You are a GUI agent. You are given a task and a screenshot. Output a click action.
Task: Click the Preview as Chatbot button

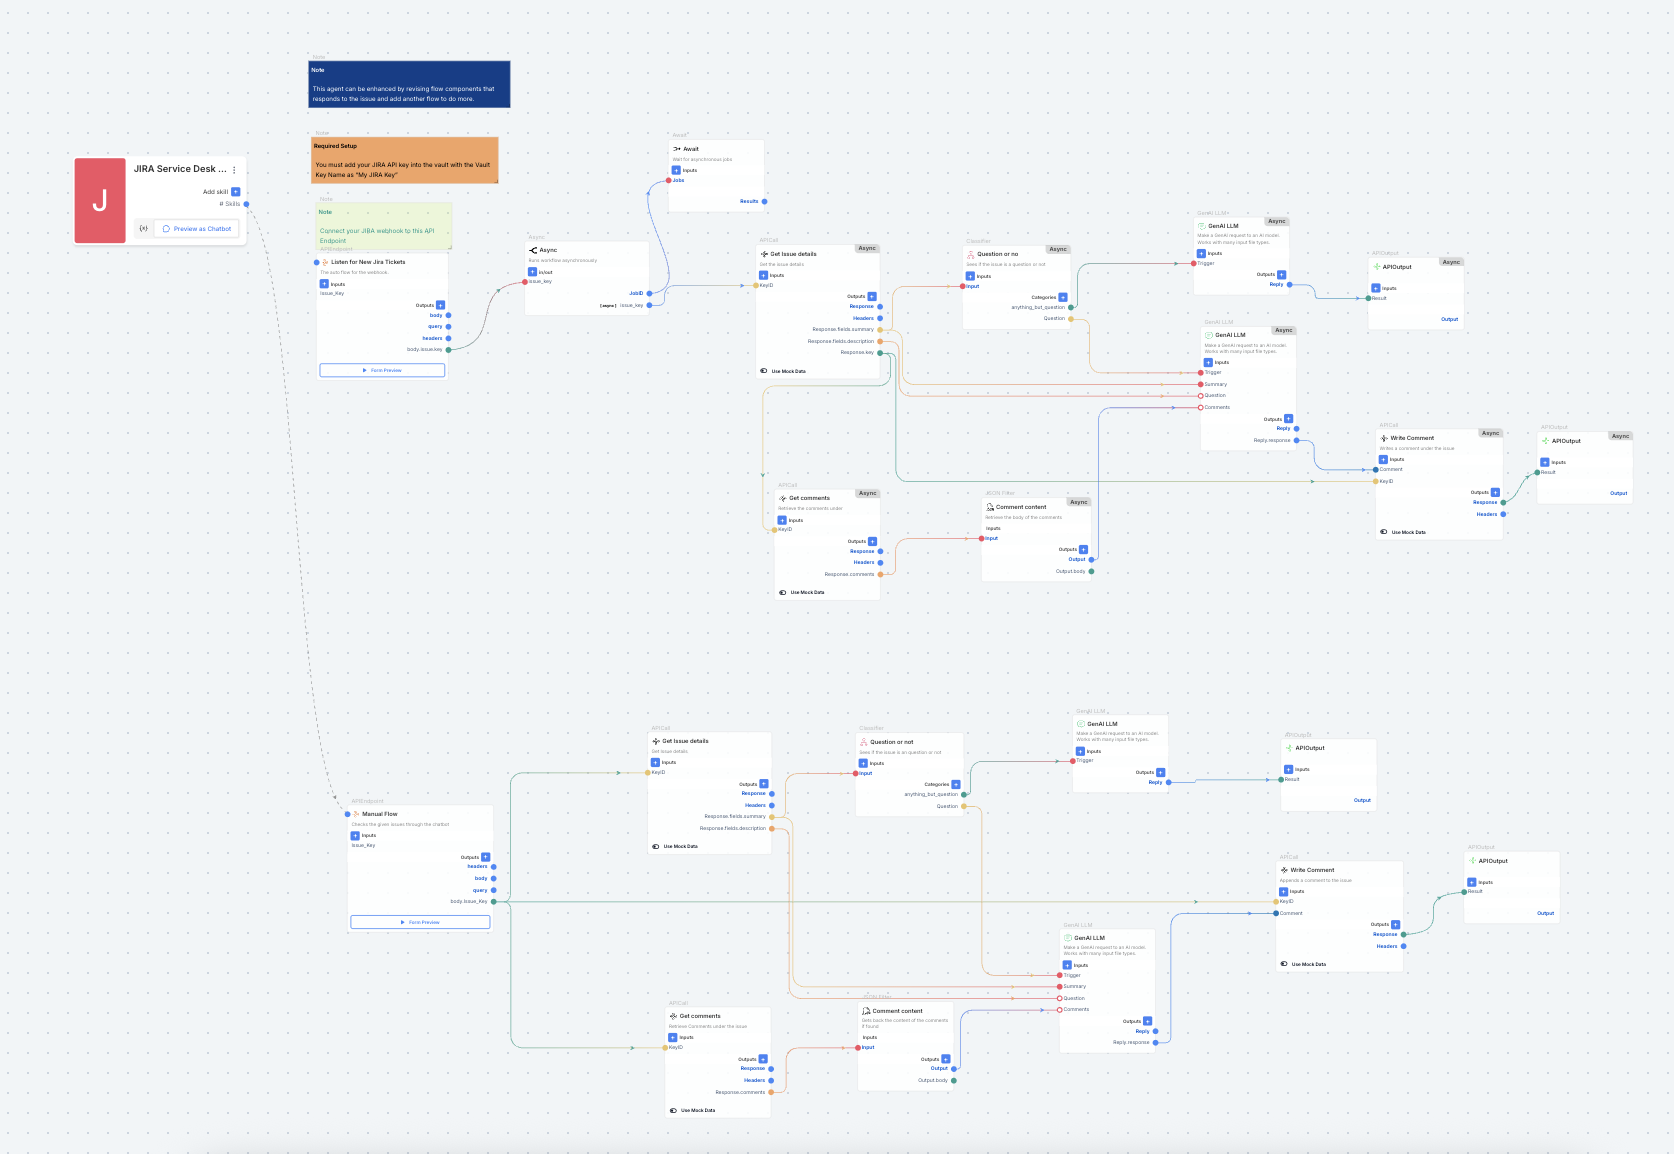pyautogui.click(x=197, y=229)
